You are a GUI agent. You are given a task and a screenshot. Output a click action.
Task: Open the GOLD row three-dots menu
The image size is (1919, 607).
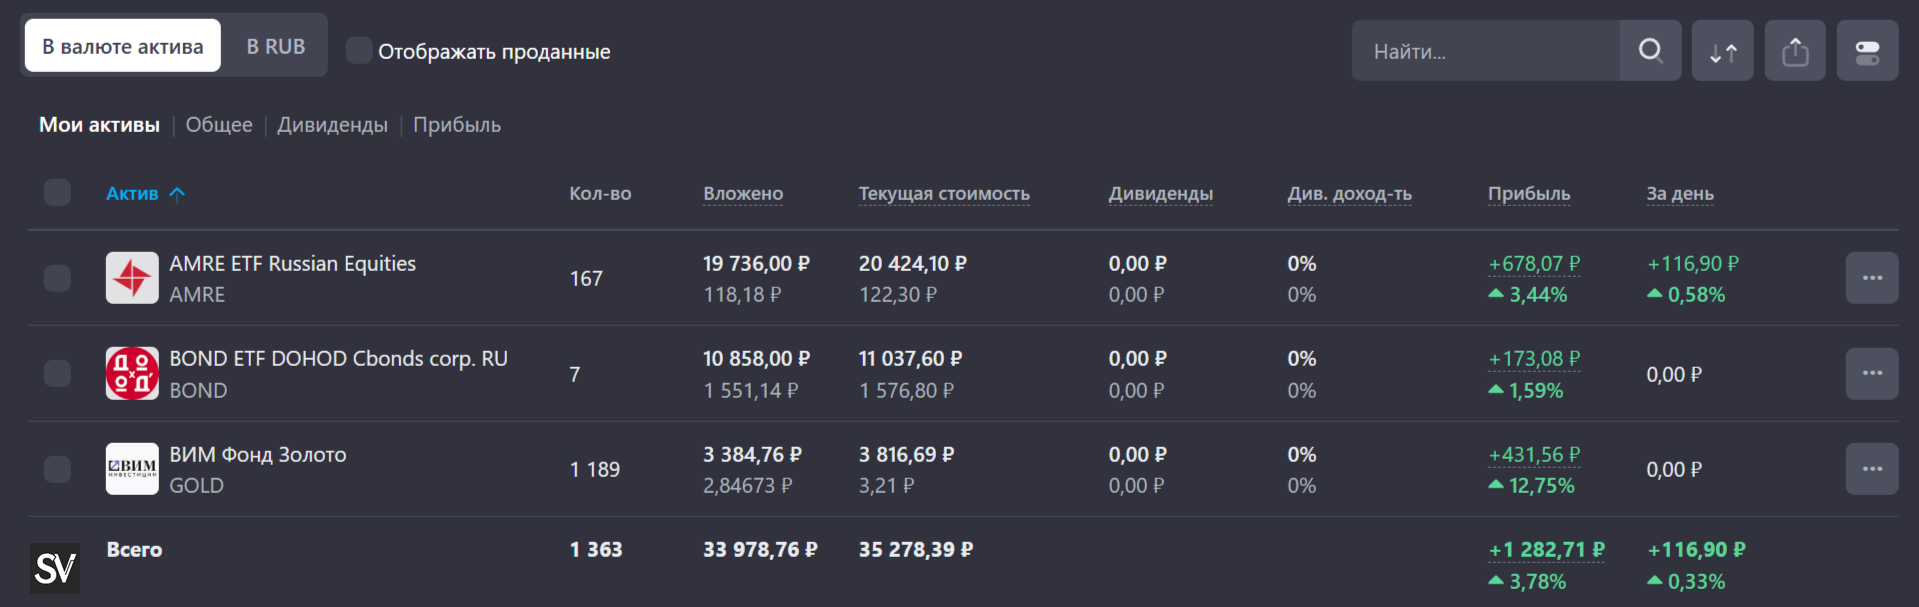coord(1872,469)
